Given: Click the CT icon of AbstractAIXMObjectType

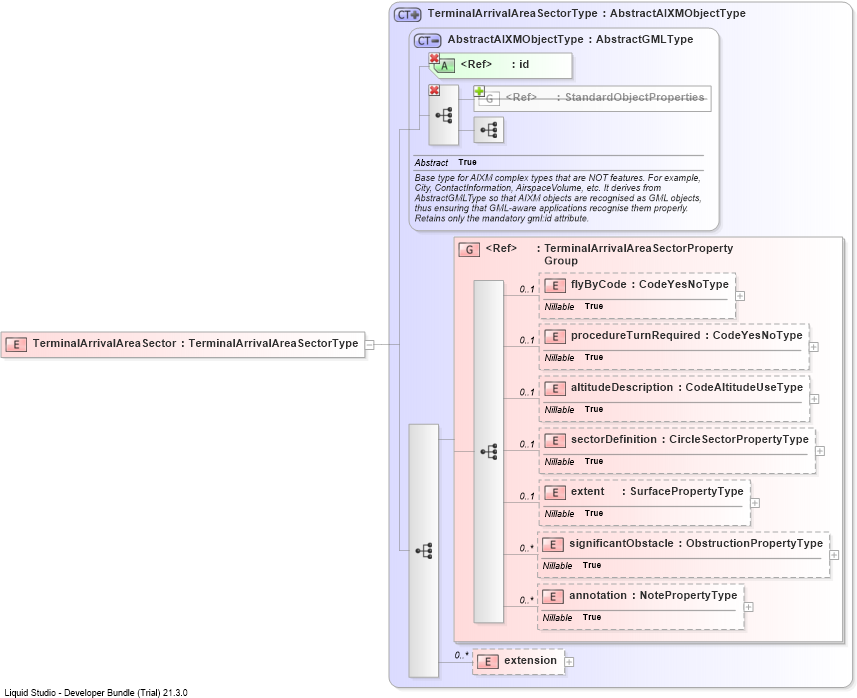Looking at the screenshot, I should [x=428, y=40].
